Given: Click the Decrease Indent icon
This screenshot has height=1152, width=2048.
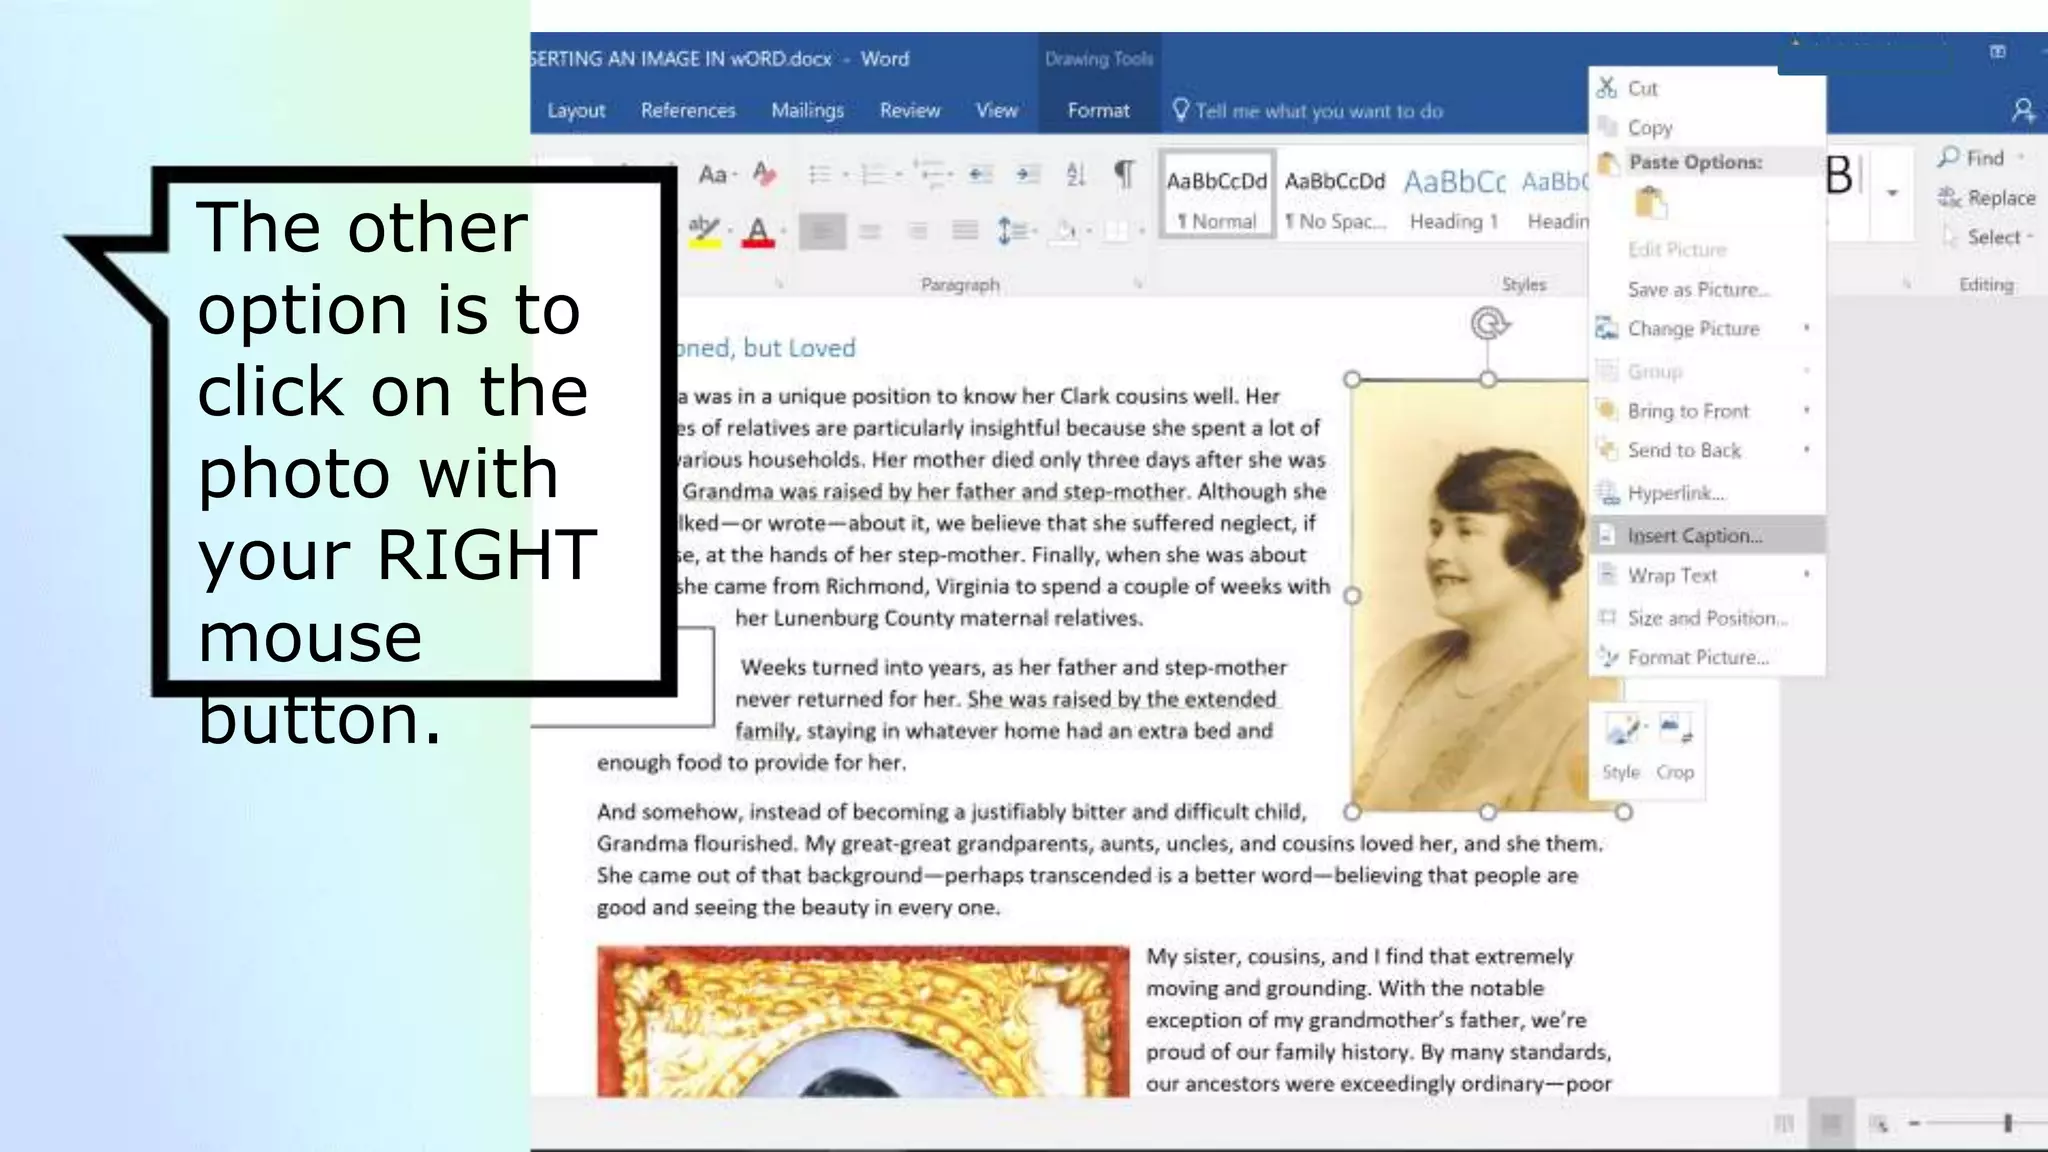Looking at the screenshot, I should tap(980, 174).
